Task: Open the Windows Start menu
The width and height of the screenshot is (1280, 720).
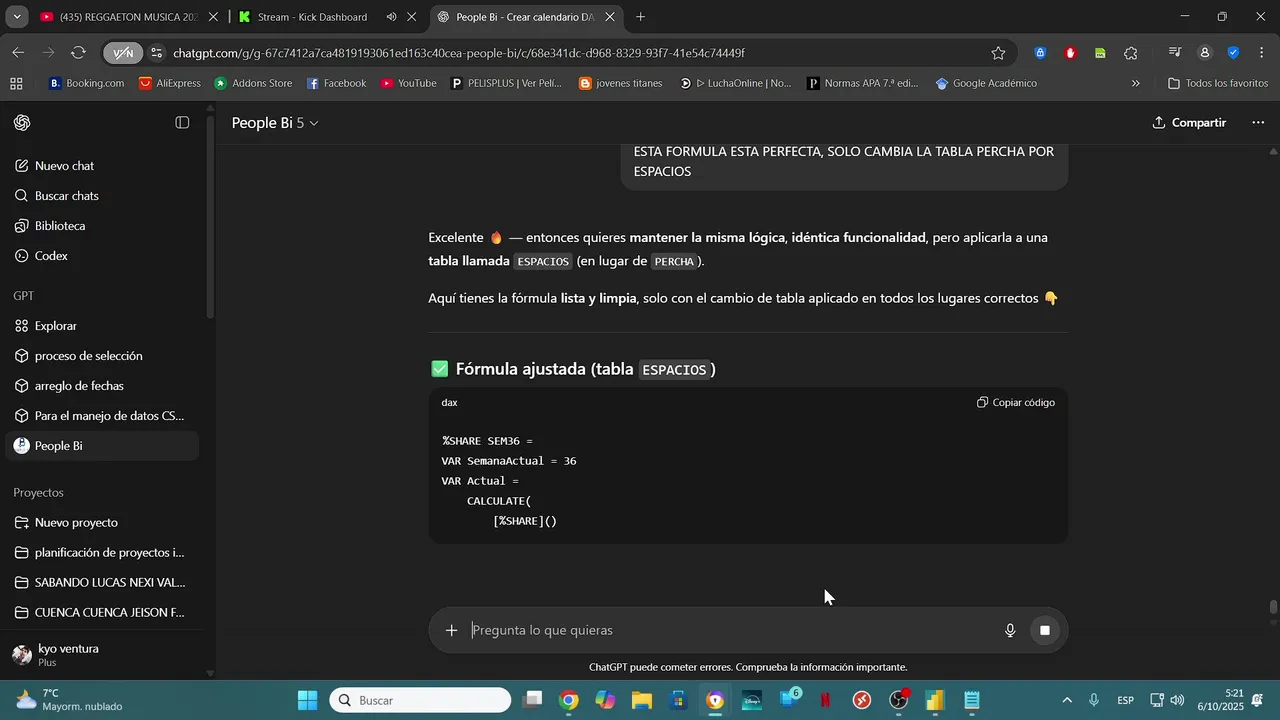Action: click(x=307, y=700)
